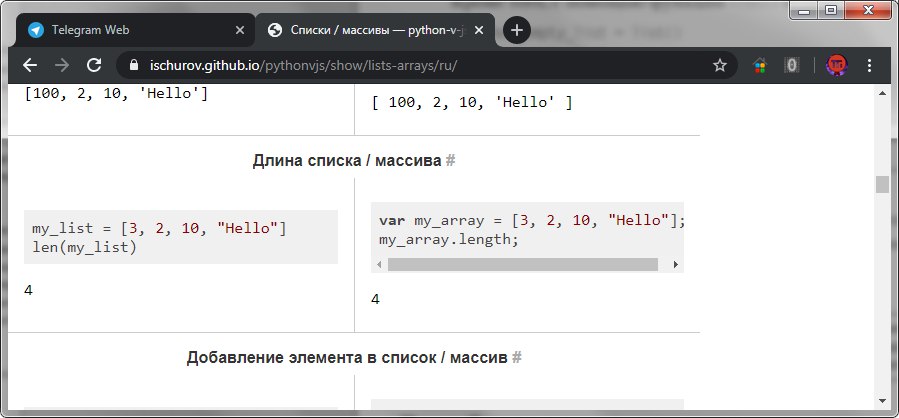The image size is (899, 418).
Task: Click the Python result 4
Action: pos(28,290)
